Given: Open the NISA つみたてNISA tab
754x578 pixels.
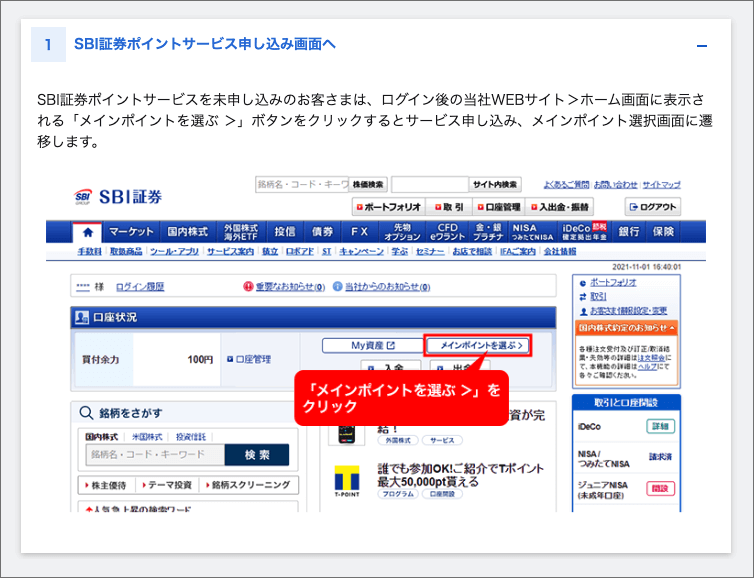Looking at the screenshot, I should [532, 232].
